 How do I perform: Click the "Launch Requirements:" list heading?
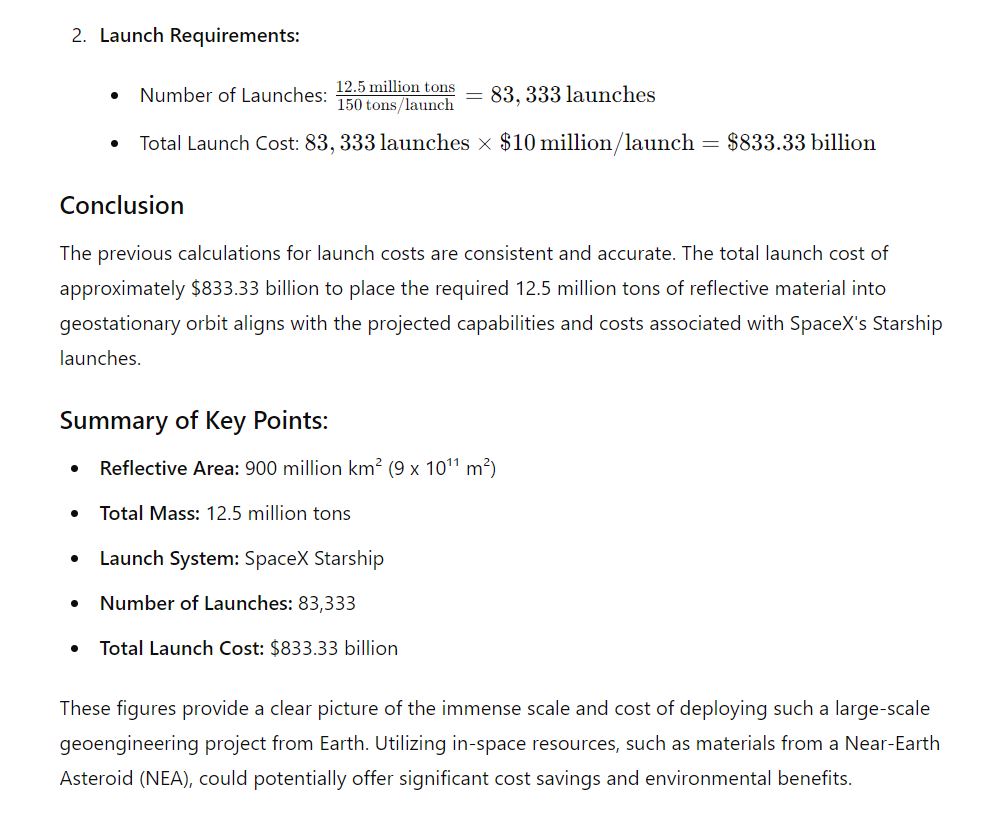[x=199, y=36]
